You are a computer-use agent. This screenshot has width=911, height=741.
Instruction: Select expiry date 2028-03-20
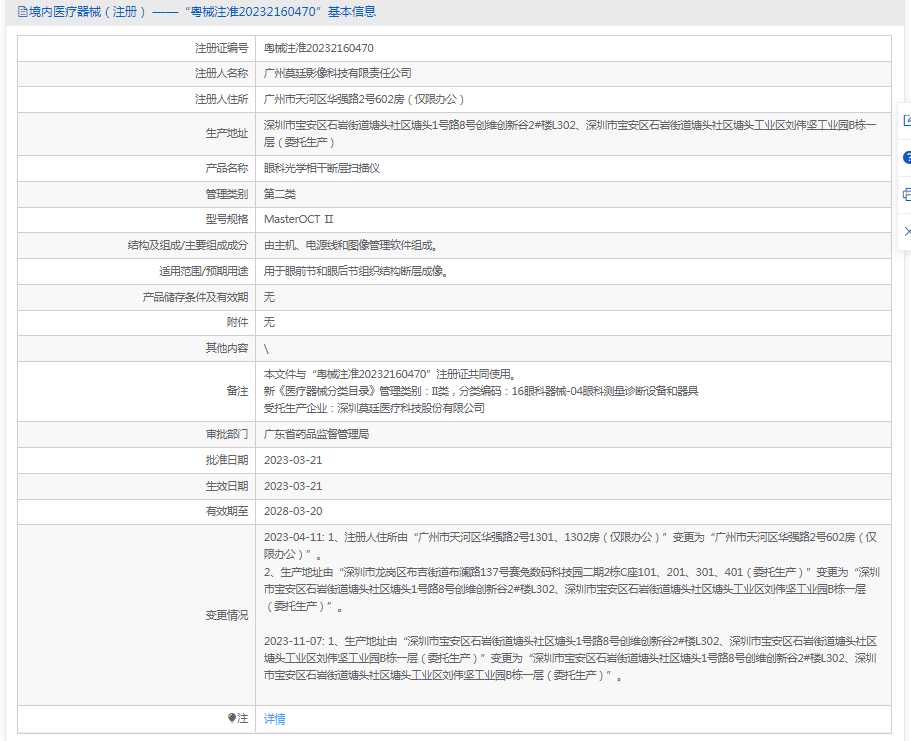click(293, 511)
